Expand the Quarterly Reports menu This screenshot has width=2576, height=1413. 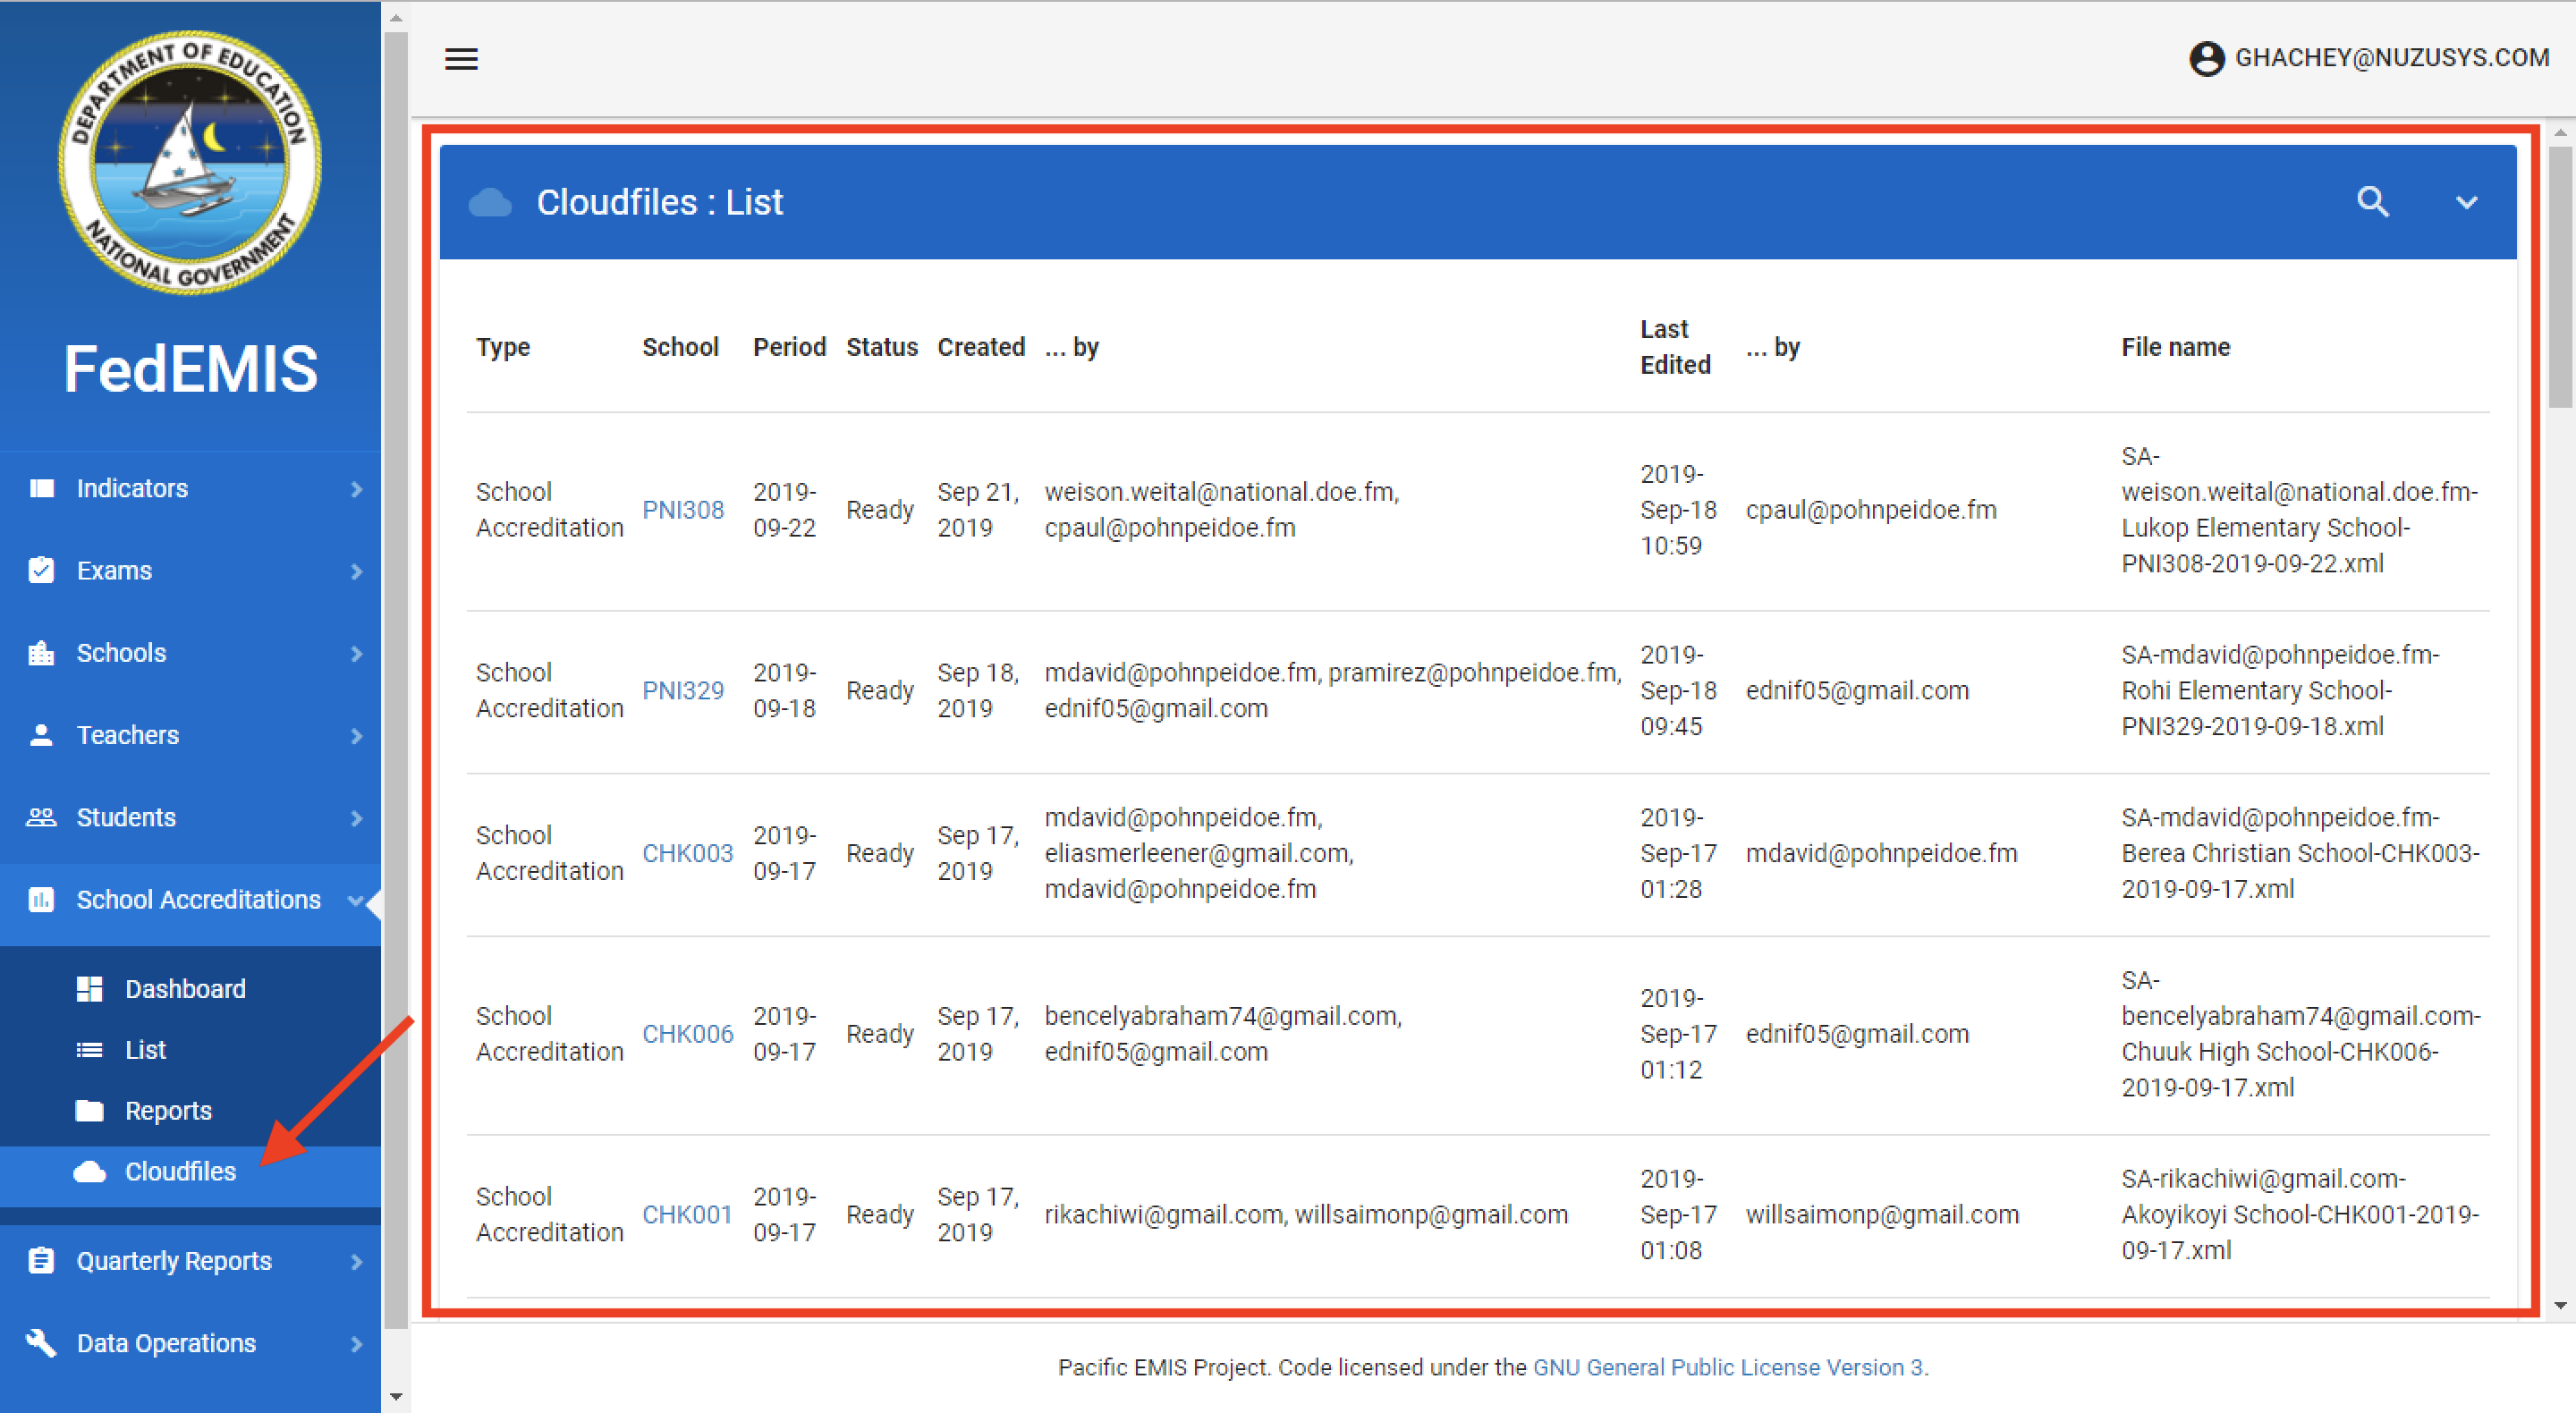pyautogui.click(x=174, y=1261)
